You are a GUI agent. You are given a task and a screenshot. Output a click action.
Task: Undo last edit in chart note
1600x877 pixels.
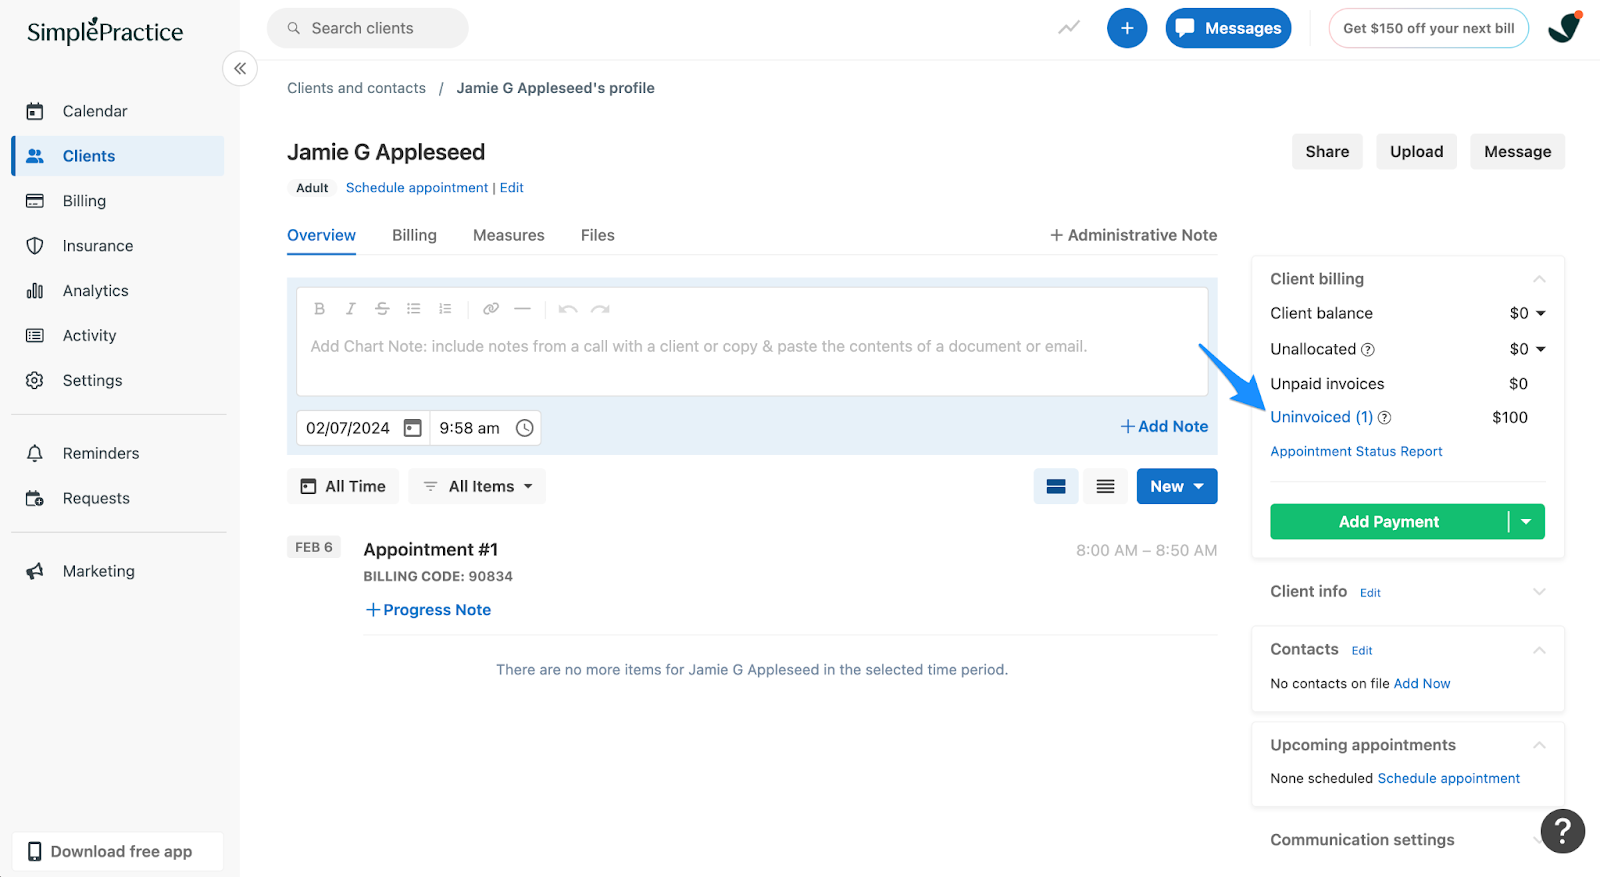pos(568,309)
